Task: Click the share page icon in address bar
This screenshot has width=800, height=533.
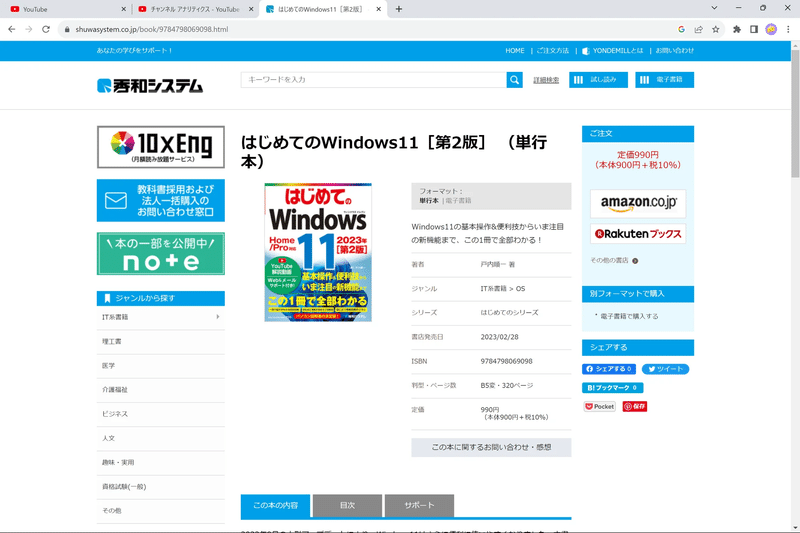Action: pos(698,30)
